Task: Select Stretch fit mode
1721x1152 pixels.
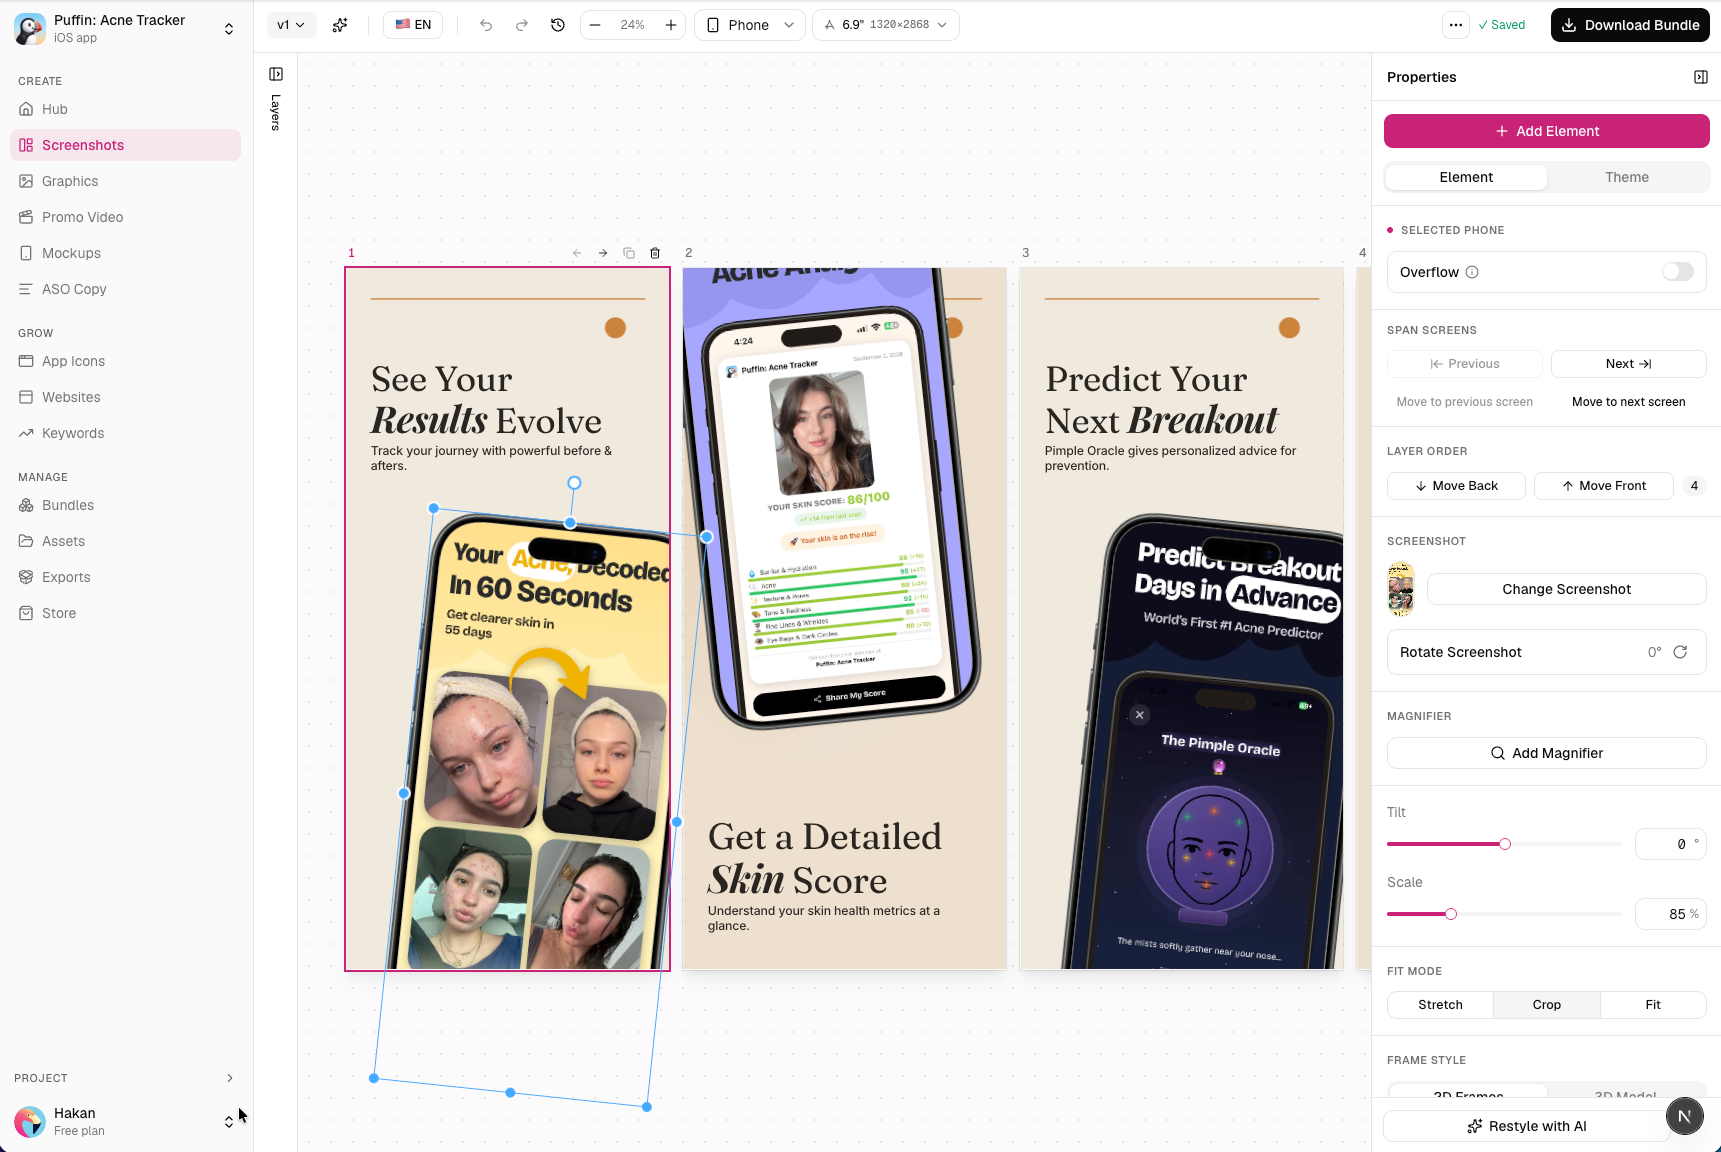Action: [x=1440, y=1005]
